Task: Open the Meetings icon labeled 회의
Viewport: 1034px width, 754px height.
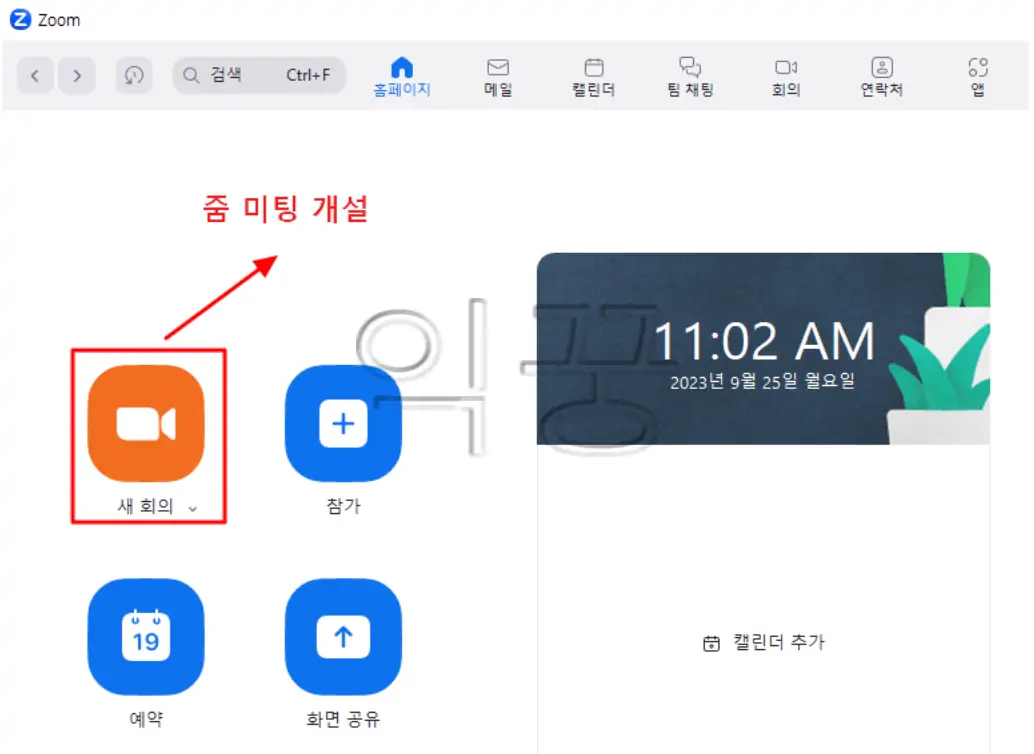Action: 786,75
